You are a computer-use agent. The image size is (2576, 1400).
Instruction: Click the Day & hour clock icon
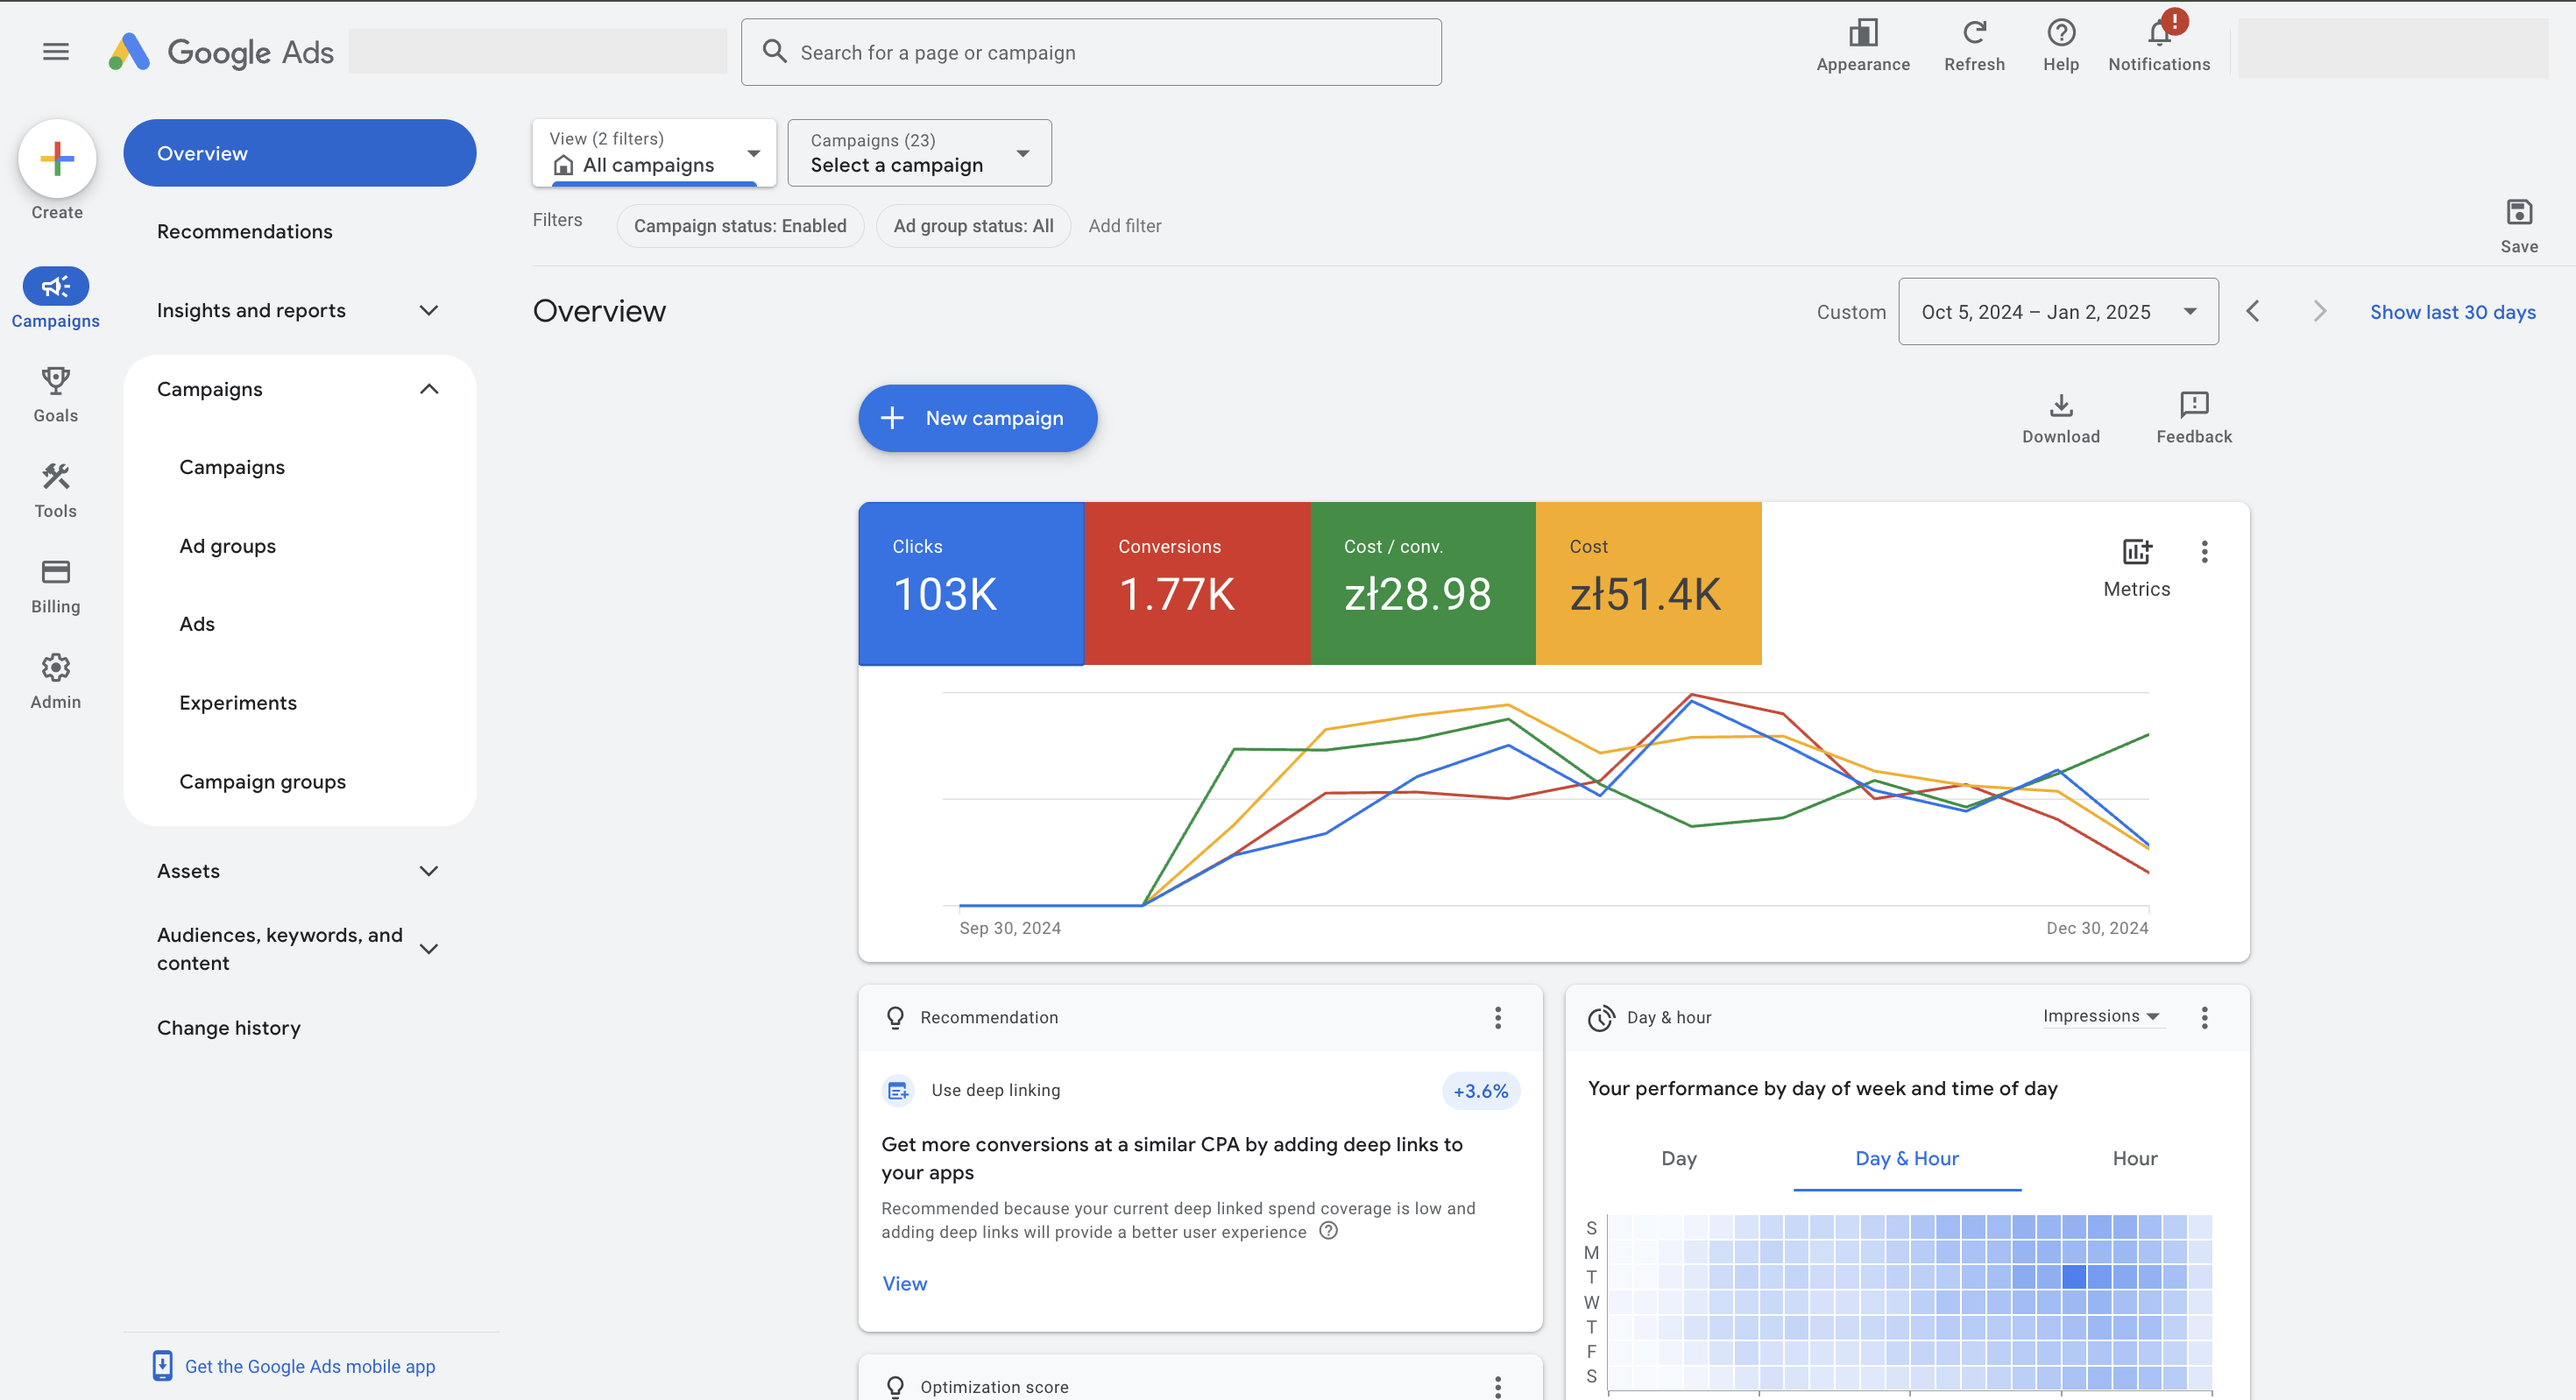tap(1600, 1018)
